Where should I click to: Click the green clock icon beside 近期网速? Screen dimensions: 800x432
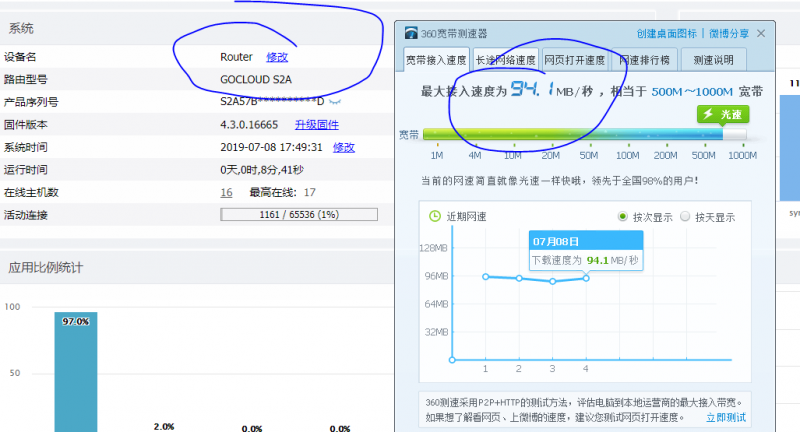pos(435,216)
